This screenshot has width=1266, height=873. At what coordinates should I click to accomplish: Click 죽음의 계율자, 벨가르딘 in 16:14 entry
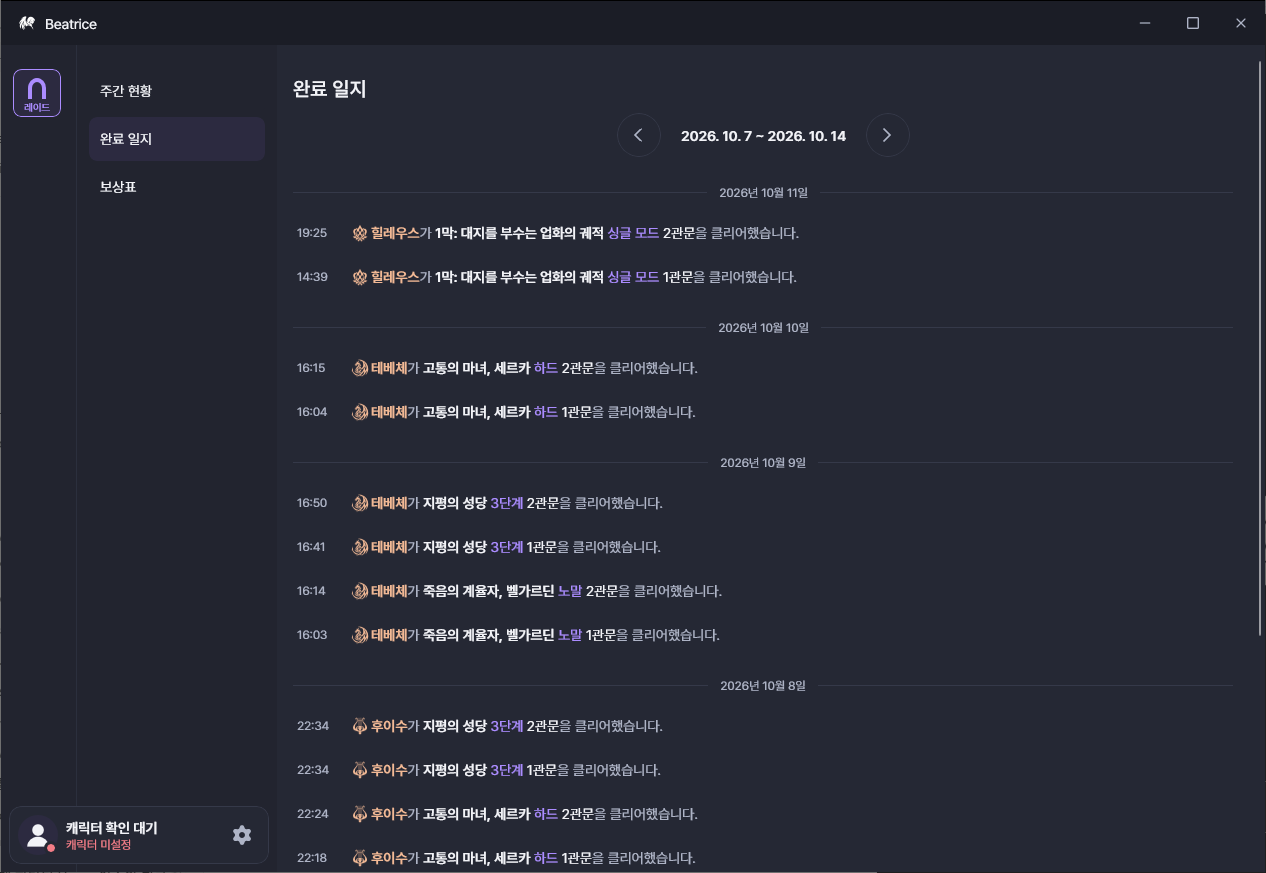pyautogui.click(x=488, y=591)
